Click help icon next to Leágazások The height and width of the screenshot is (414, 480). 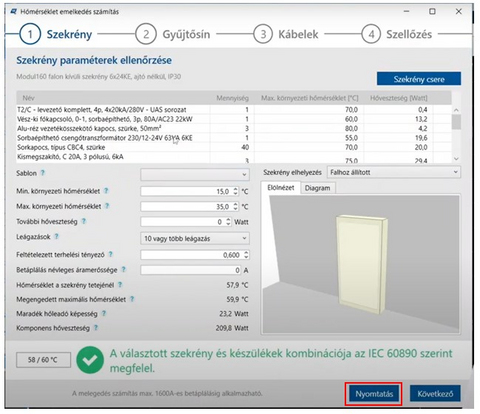(56, 236)
